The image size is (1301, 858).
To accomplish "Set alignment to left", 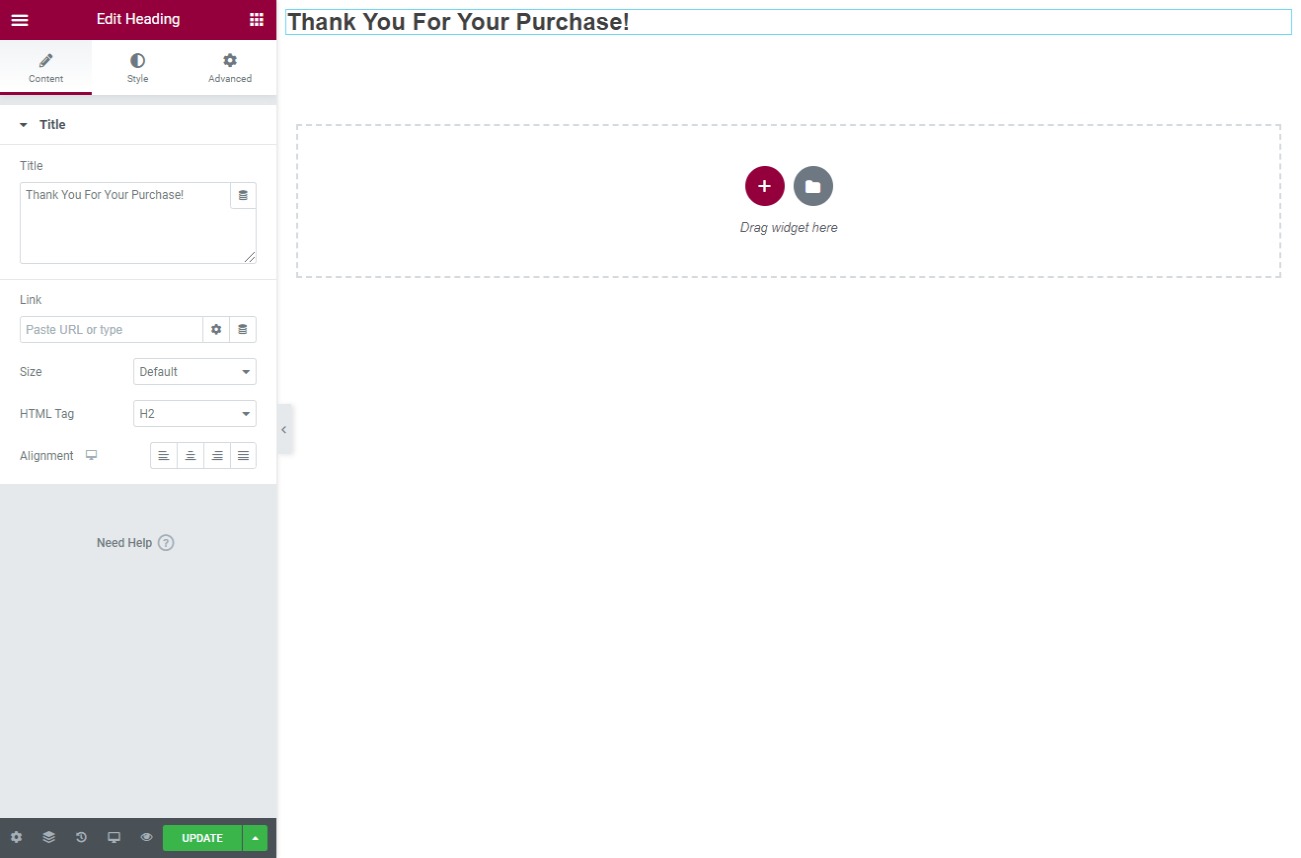I will coord(164,456).
